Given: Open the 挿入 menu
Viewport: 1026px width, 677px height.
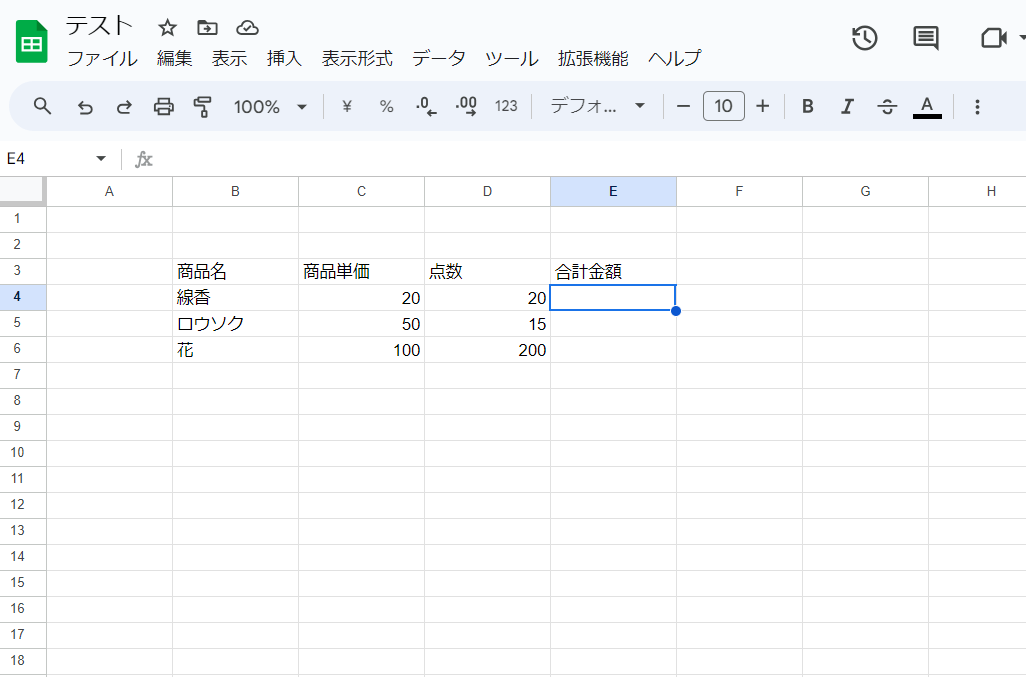Looking at the screenshot, I should point(284,58).
